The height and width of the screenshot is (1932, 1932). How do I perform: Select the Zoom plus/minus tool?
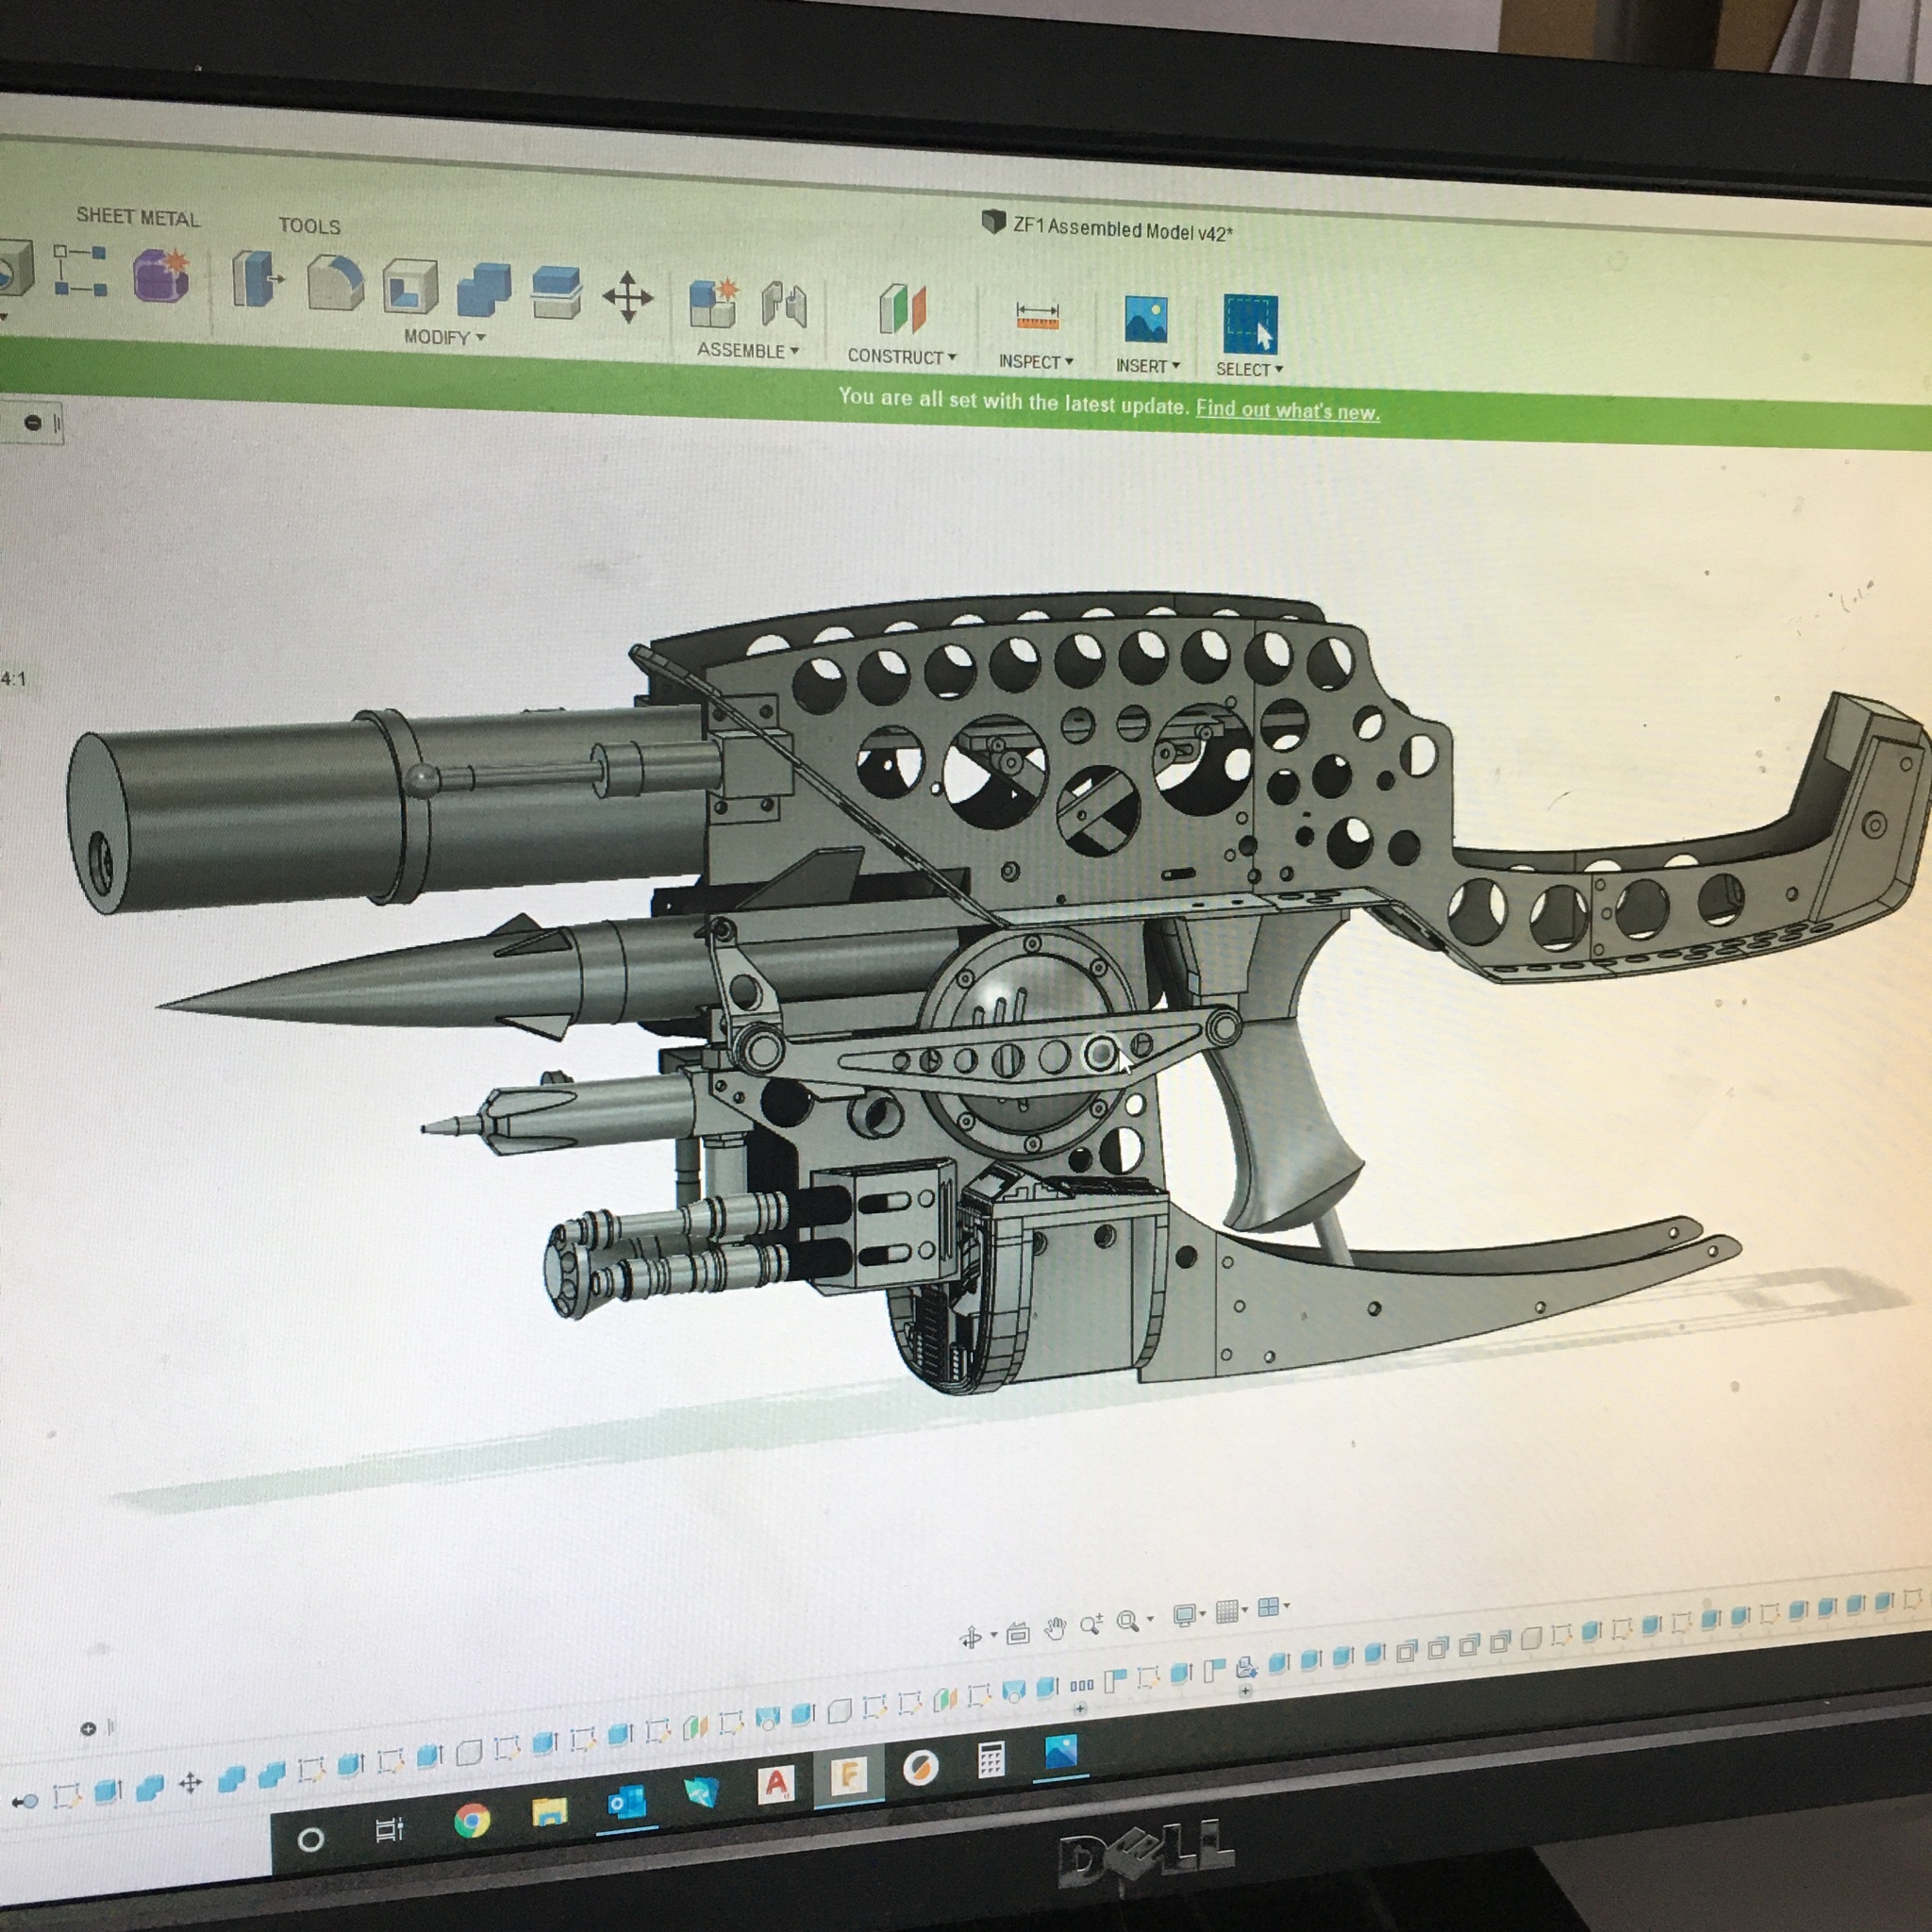click(1091, 1624)
